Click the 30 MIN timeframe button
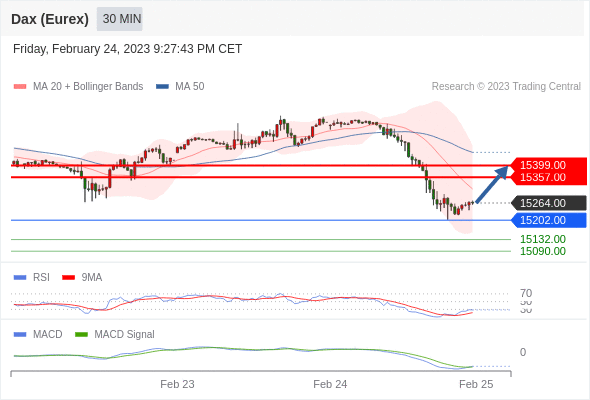 [x=120, y=19]
